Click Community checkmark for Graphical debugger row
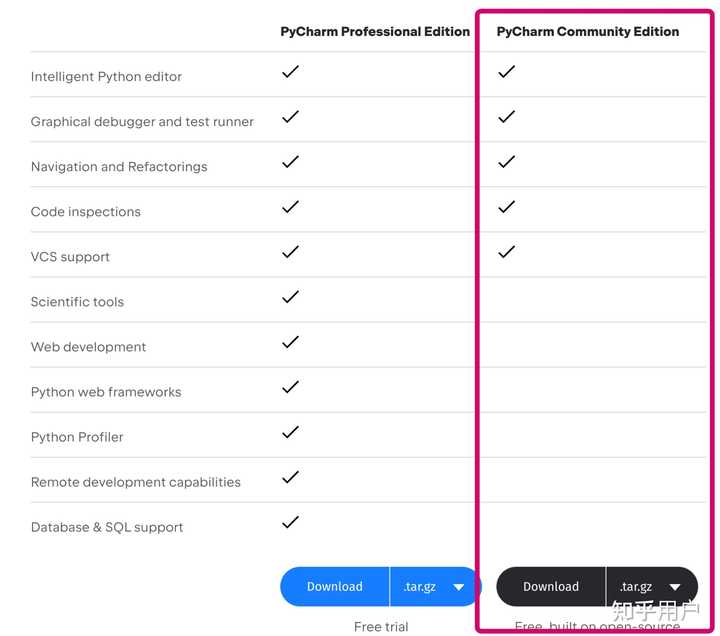 coord(506,117)
